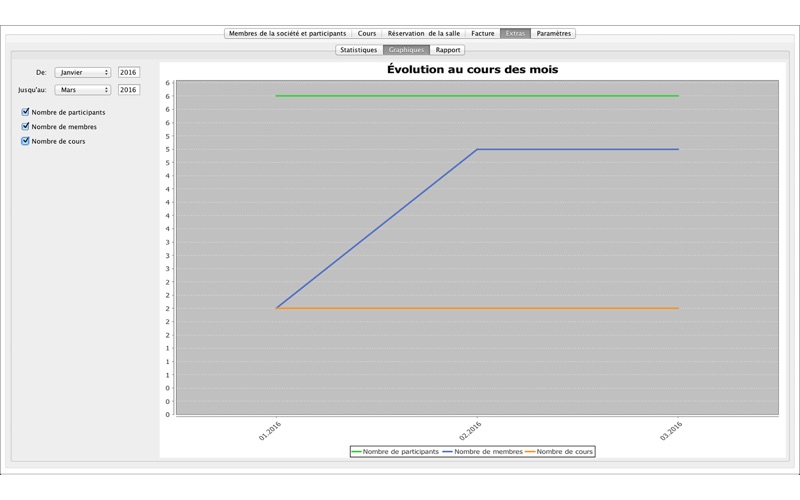
Task: Click blue Nombre de membres legend entry
Action: pyautogui.click(x=483, y=452)
